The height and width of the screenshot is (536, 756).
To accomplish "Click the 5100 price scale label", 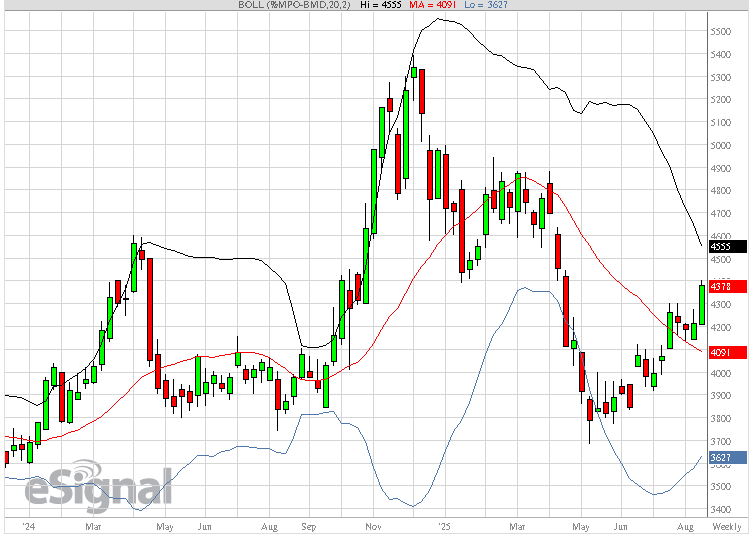I will coord(721,122).
